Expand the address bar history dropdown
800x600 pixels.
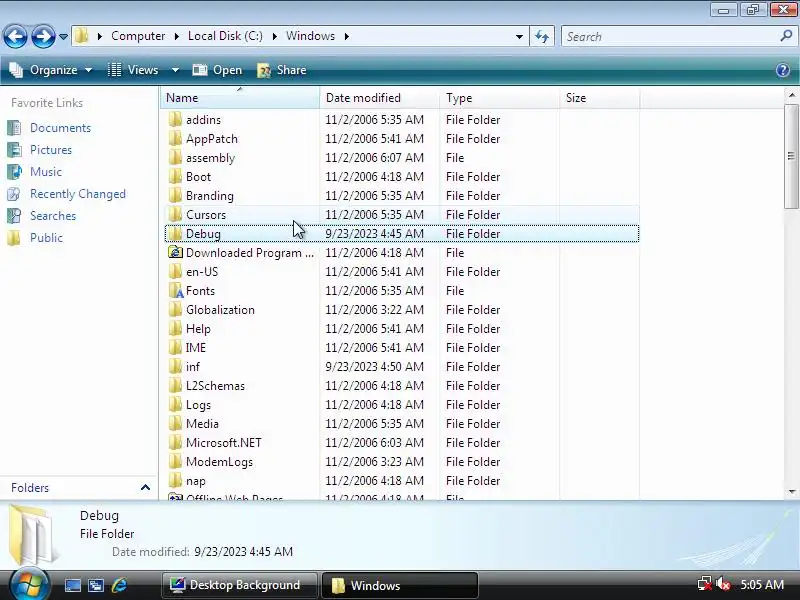pos(519,36)
